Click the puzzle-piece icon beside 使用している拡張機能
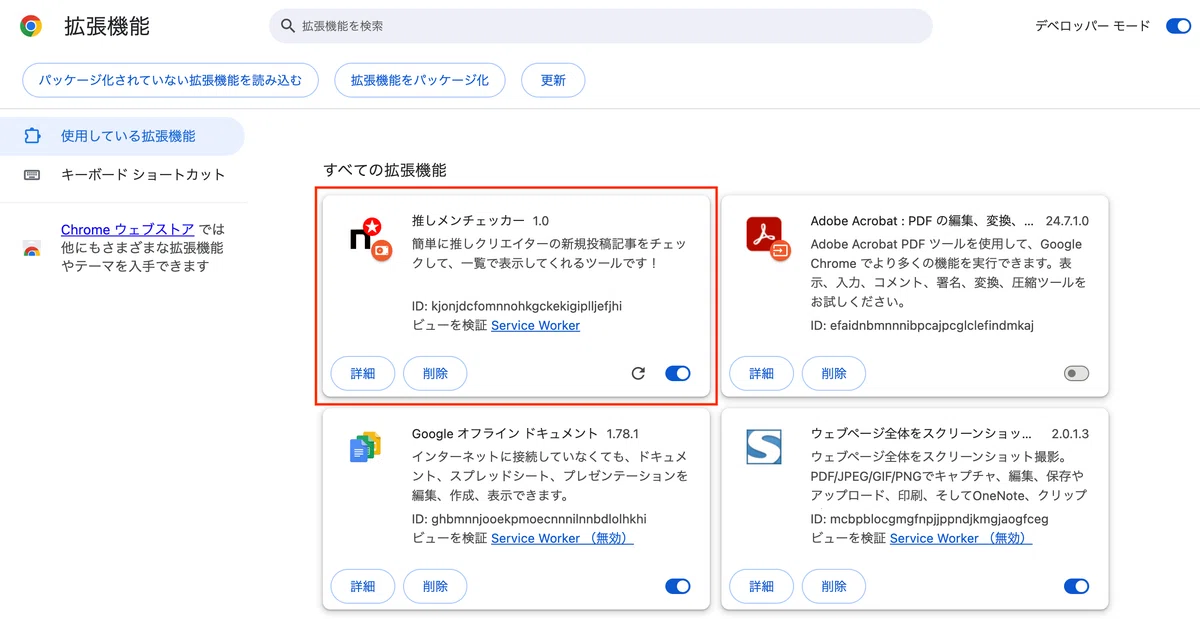The height and width of the screenshot is (619, 1200). tap(32, 136)
